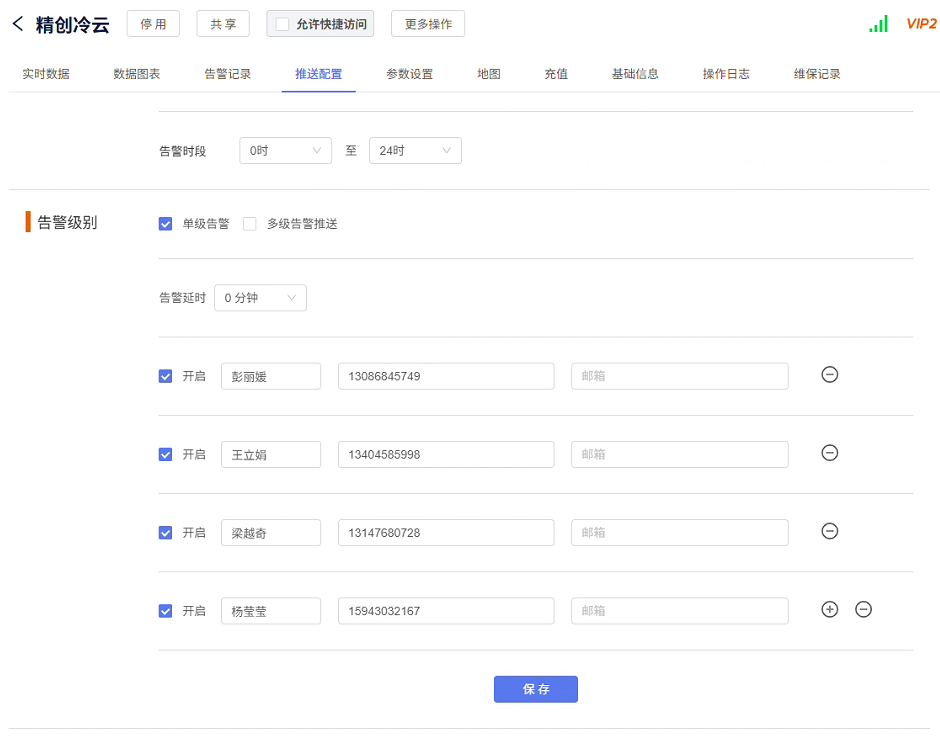
Task: Open the 0时 start time dropdown
Action: click(285, 151)
